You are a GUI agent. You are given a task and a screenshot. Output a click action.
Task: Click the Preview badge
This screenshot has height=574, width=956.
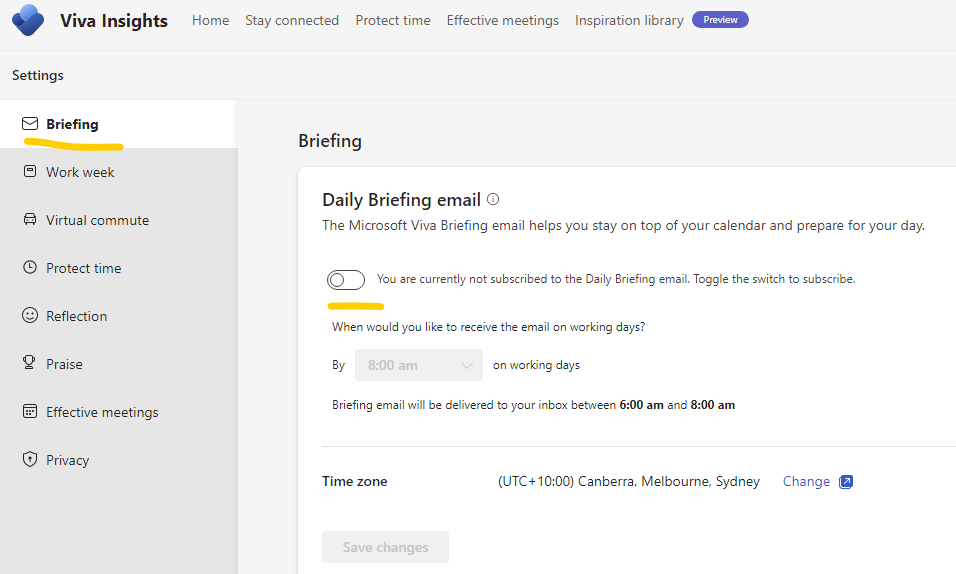click(720, 20)
